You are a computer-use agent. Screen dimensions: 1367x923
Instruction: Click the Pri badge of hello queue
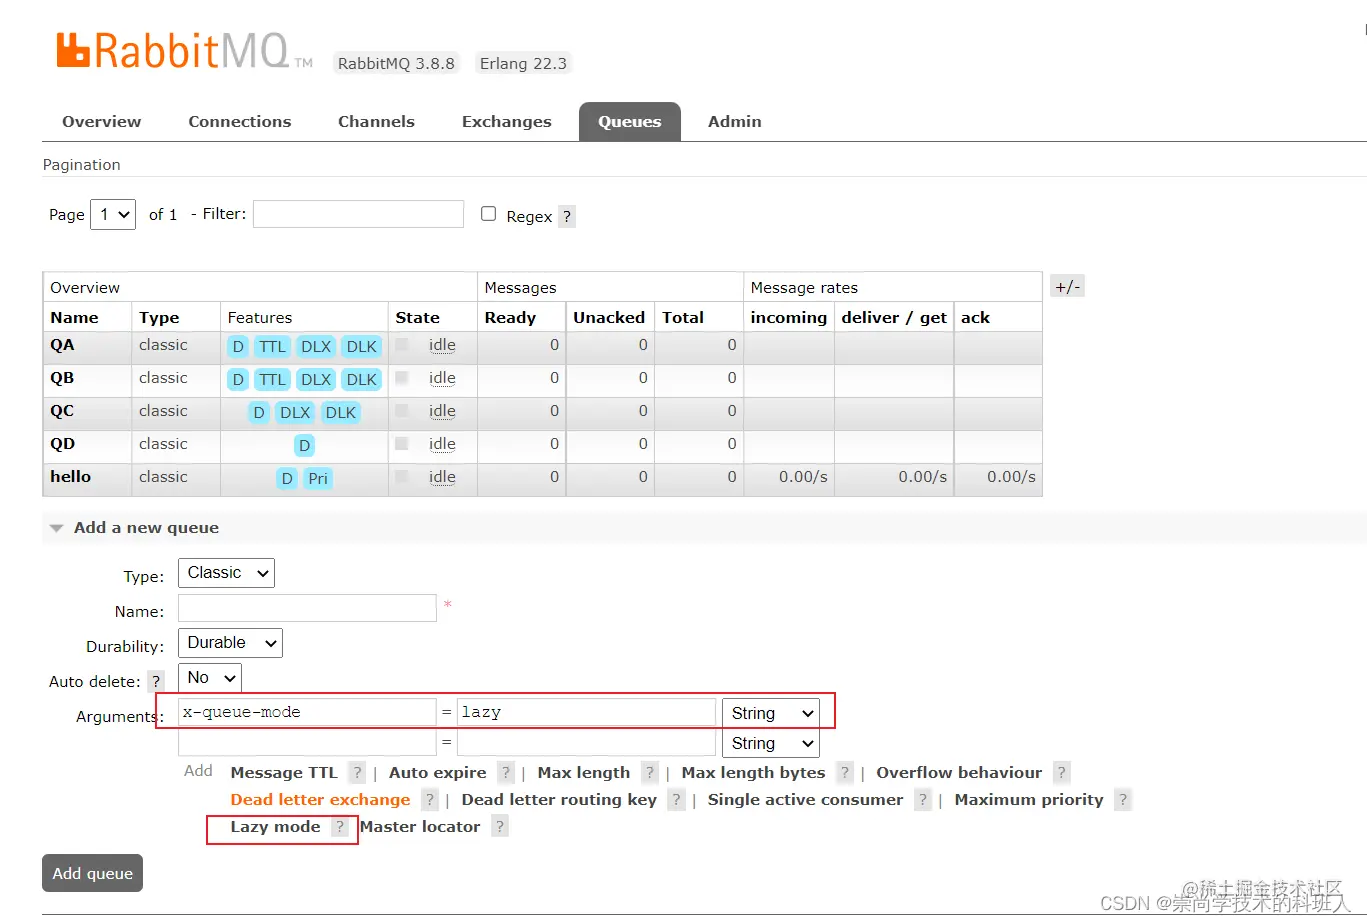(318, 479)
